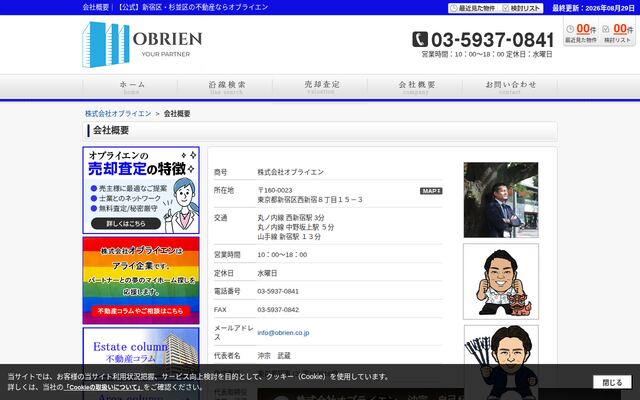The image size is (640, 400).
Task: Open Estate column 不動産コラム banner
Action: 141,346
